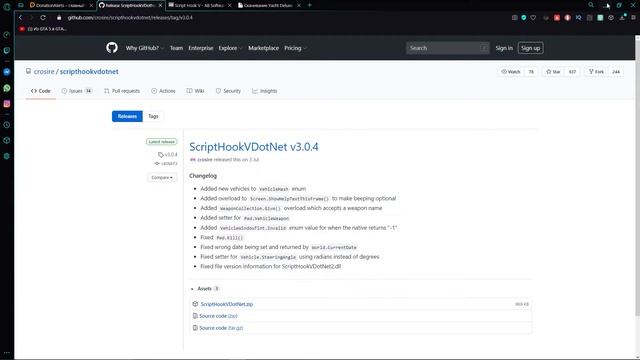Click the package icon beside ScriptHookVDotNet.zip

[x=195, y=304]
